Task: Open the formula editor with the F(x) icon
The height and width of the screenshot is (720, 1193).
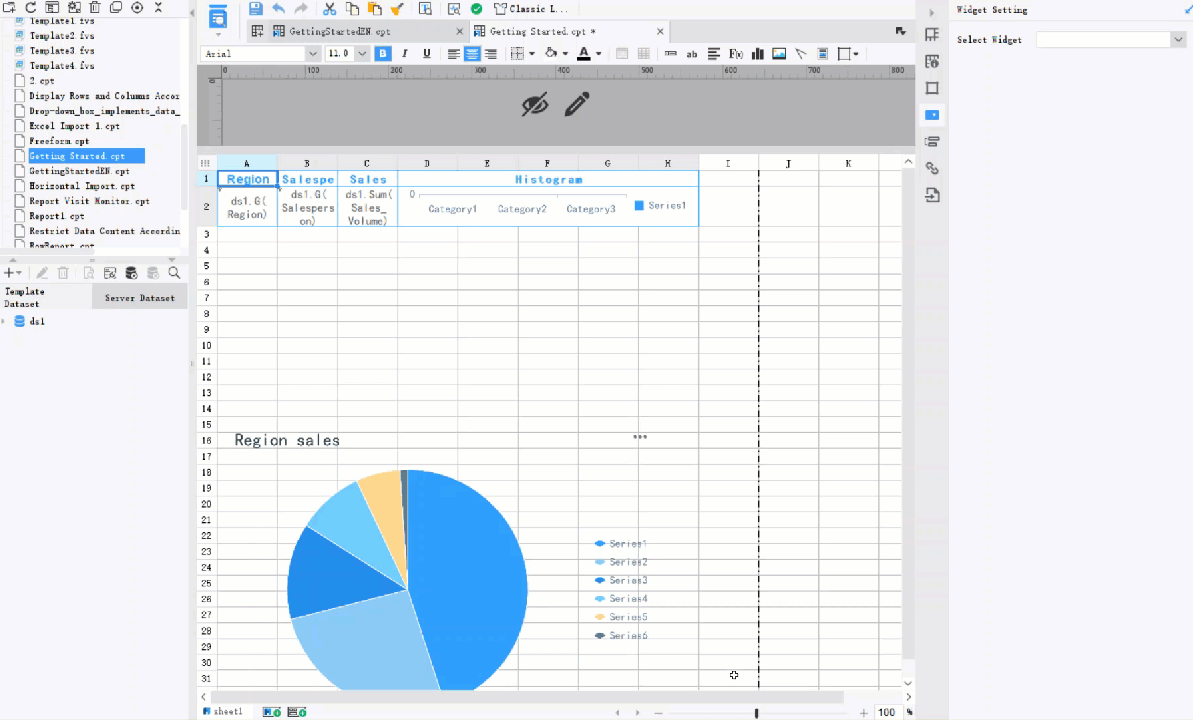Action: (735, 53)
